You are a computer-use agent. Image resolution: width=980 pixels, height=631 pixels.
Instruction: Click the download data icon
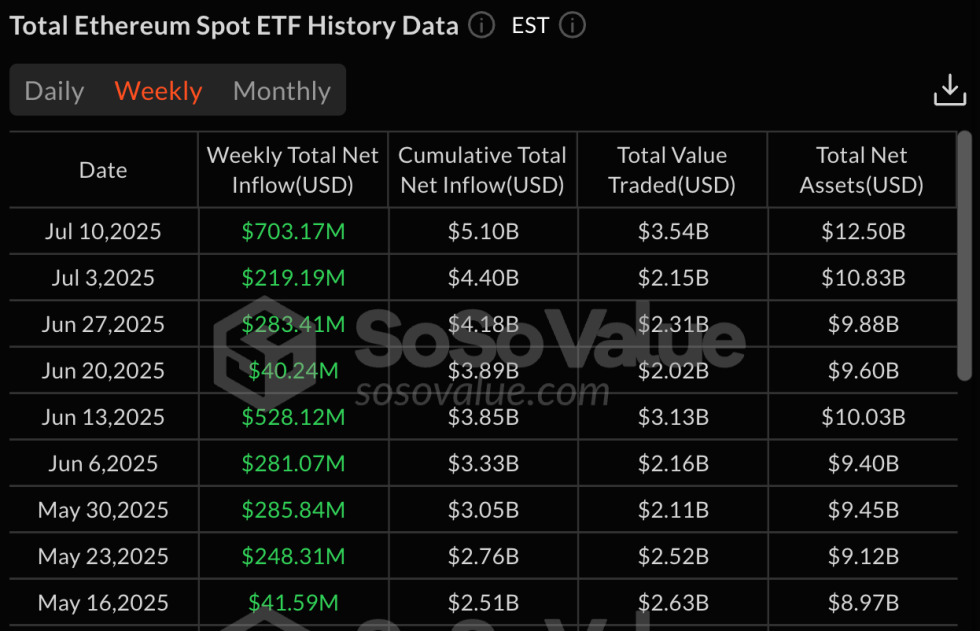(948, 90)
